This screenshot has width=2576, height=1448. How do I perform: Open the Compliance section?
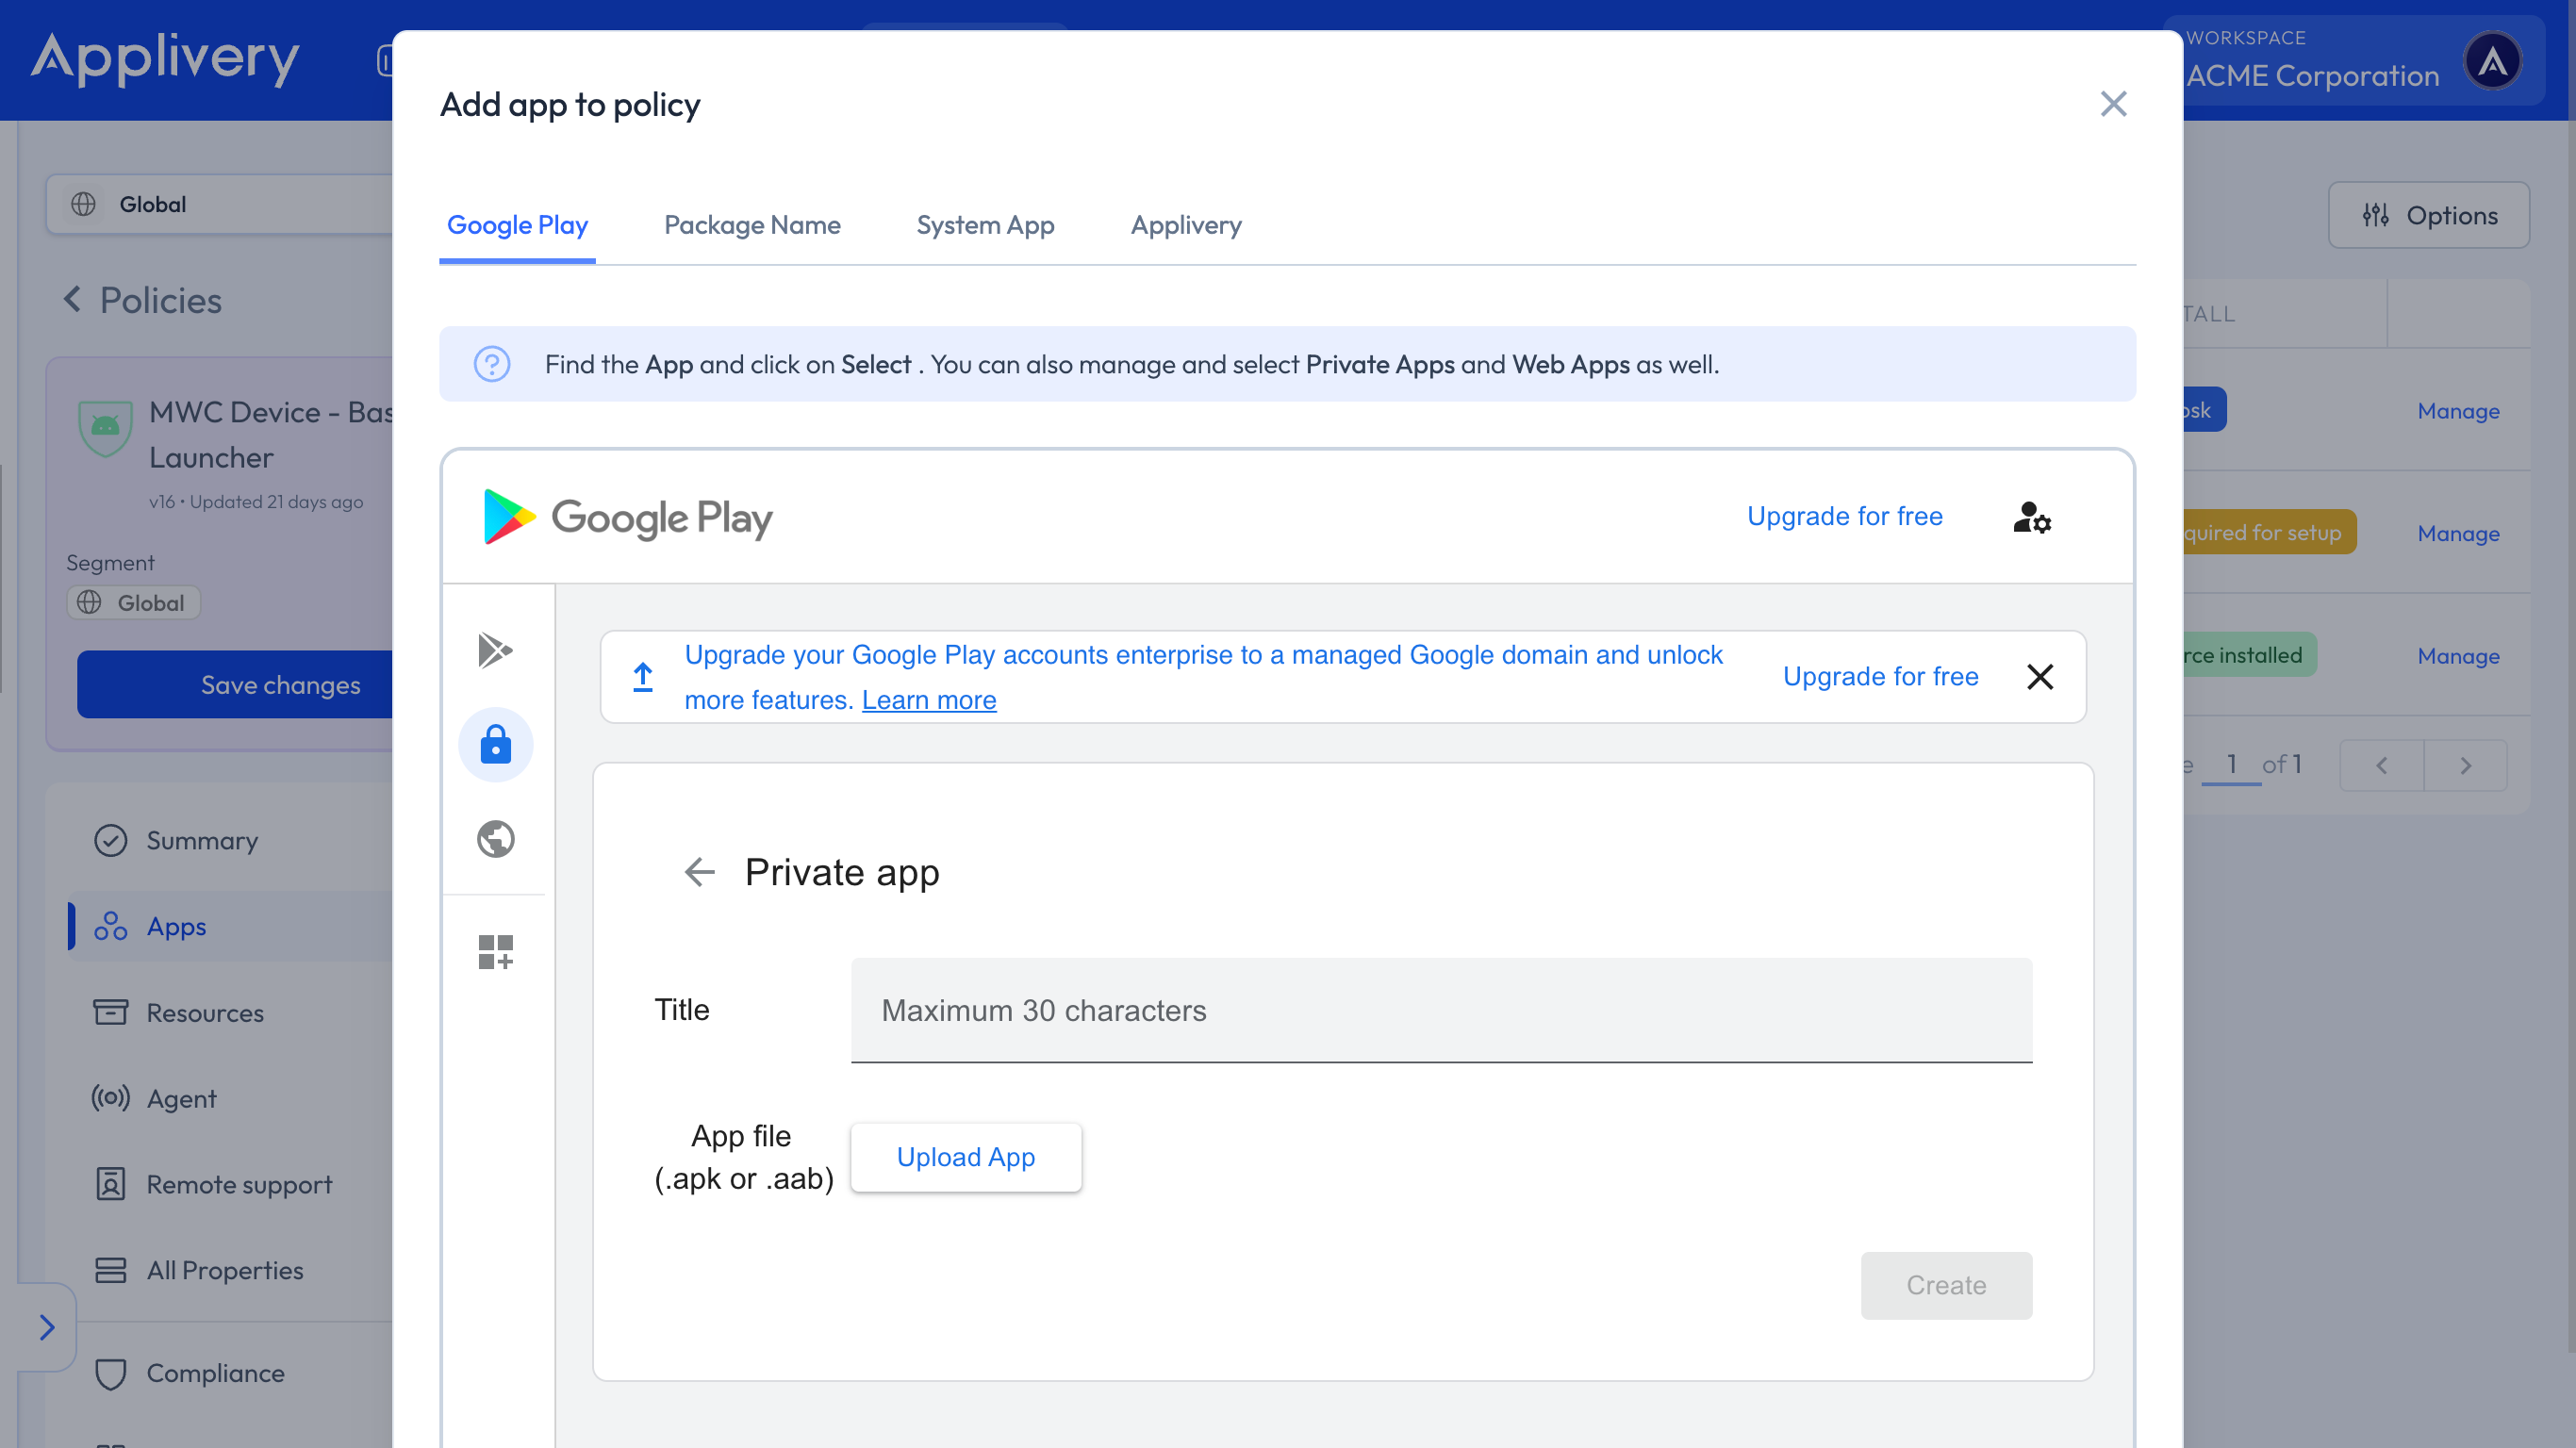click(216, 1373)
